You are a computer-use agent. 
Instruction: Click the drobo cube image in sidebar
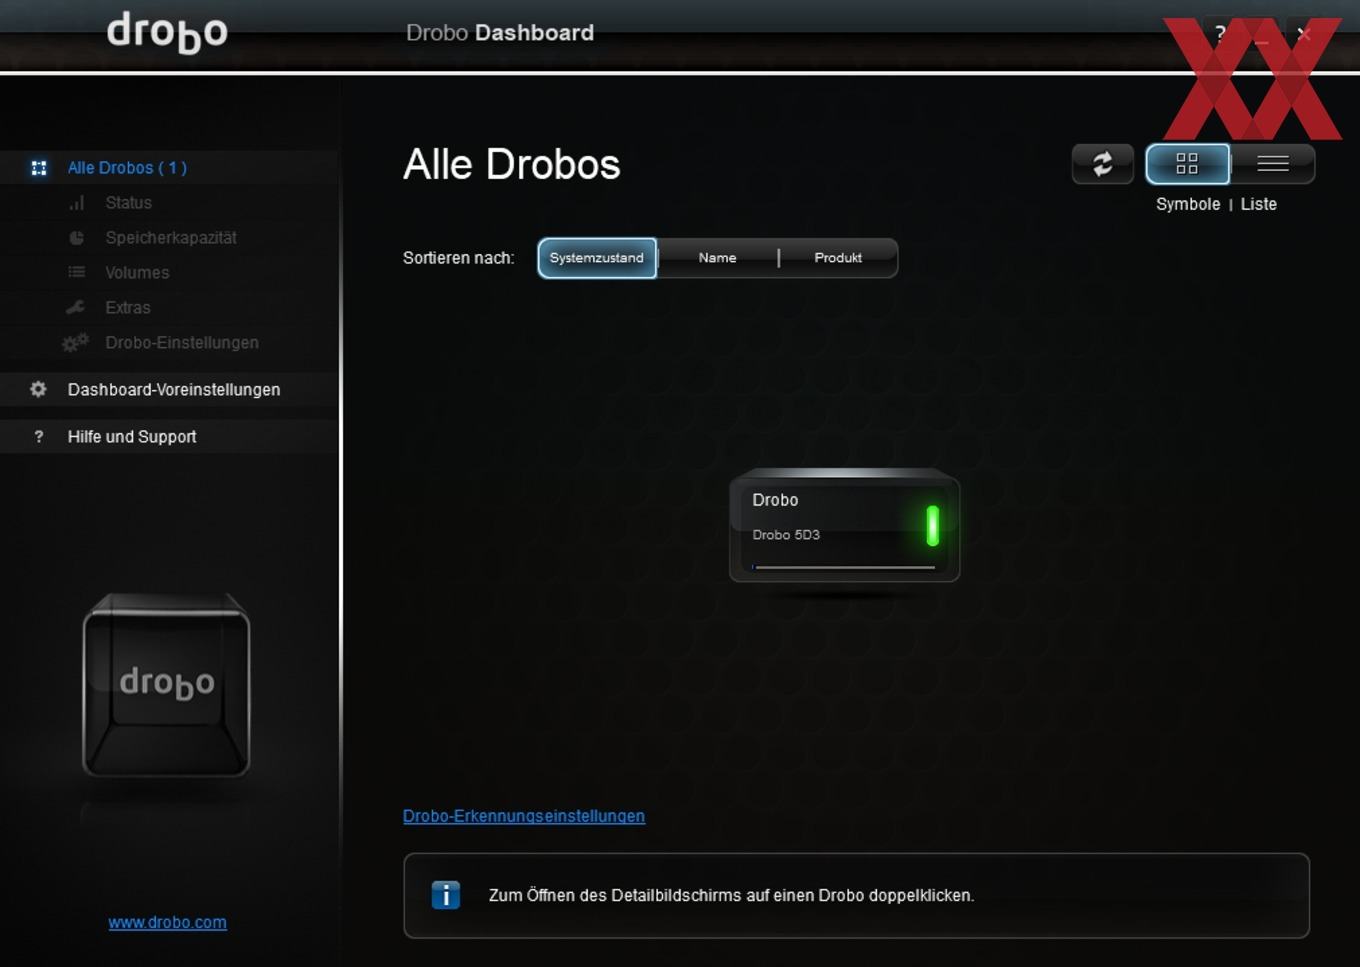166,685
